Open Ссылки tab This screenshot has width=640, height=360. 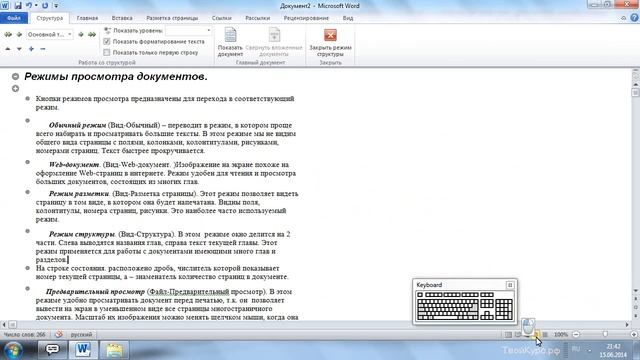[222, 18]
